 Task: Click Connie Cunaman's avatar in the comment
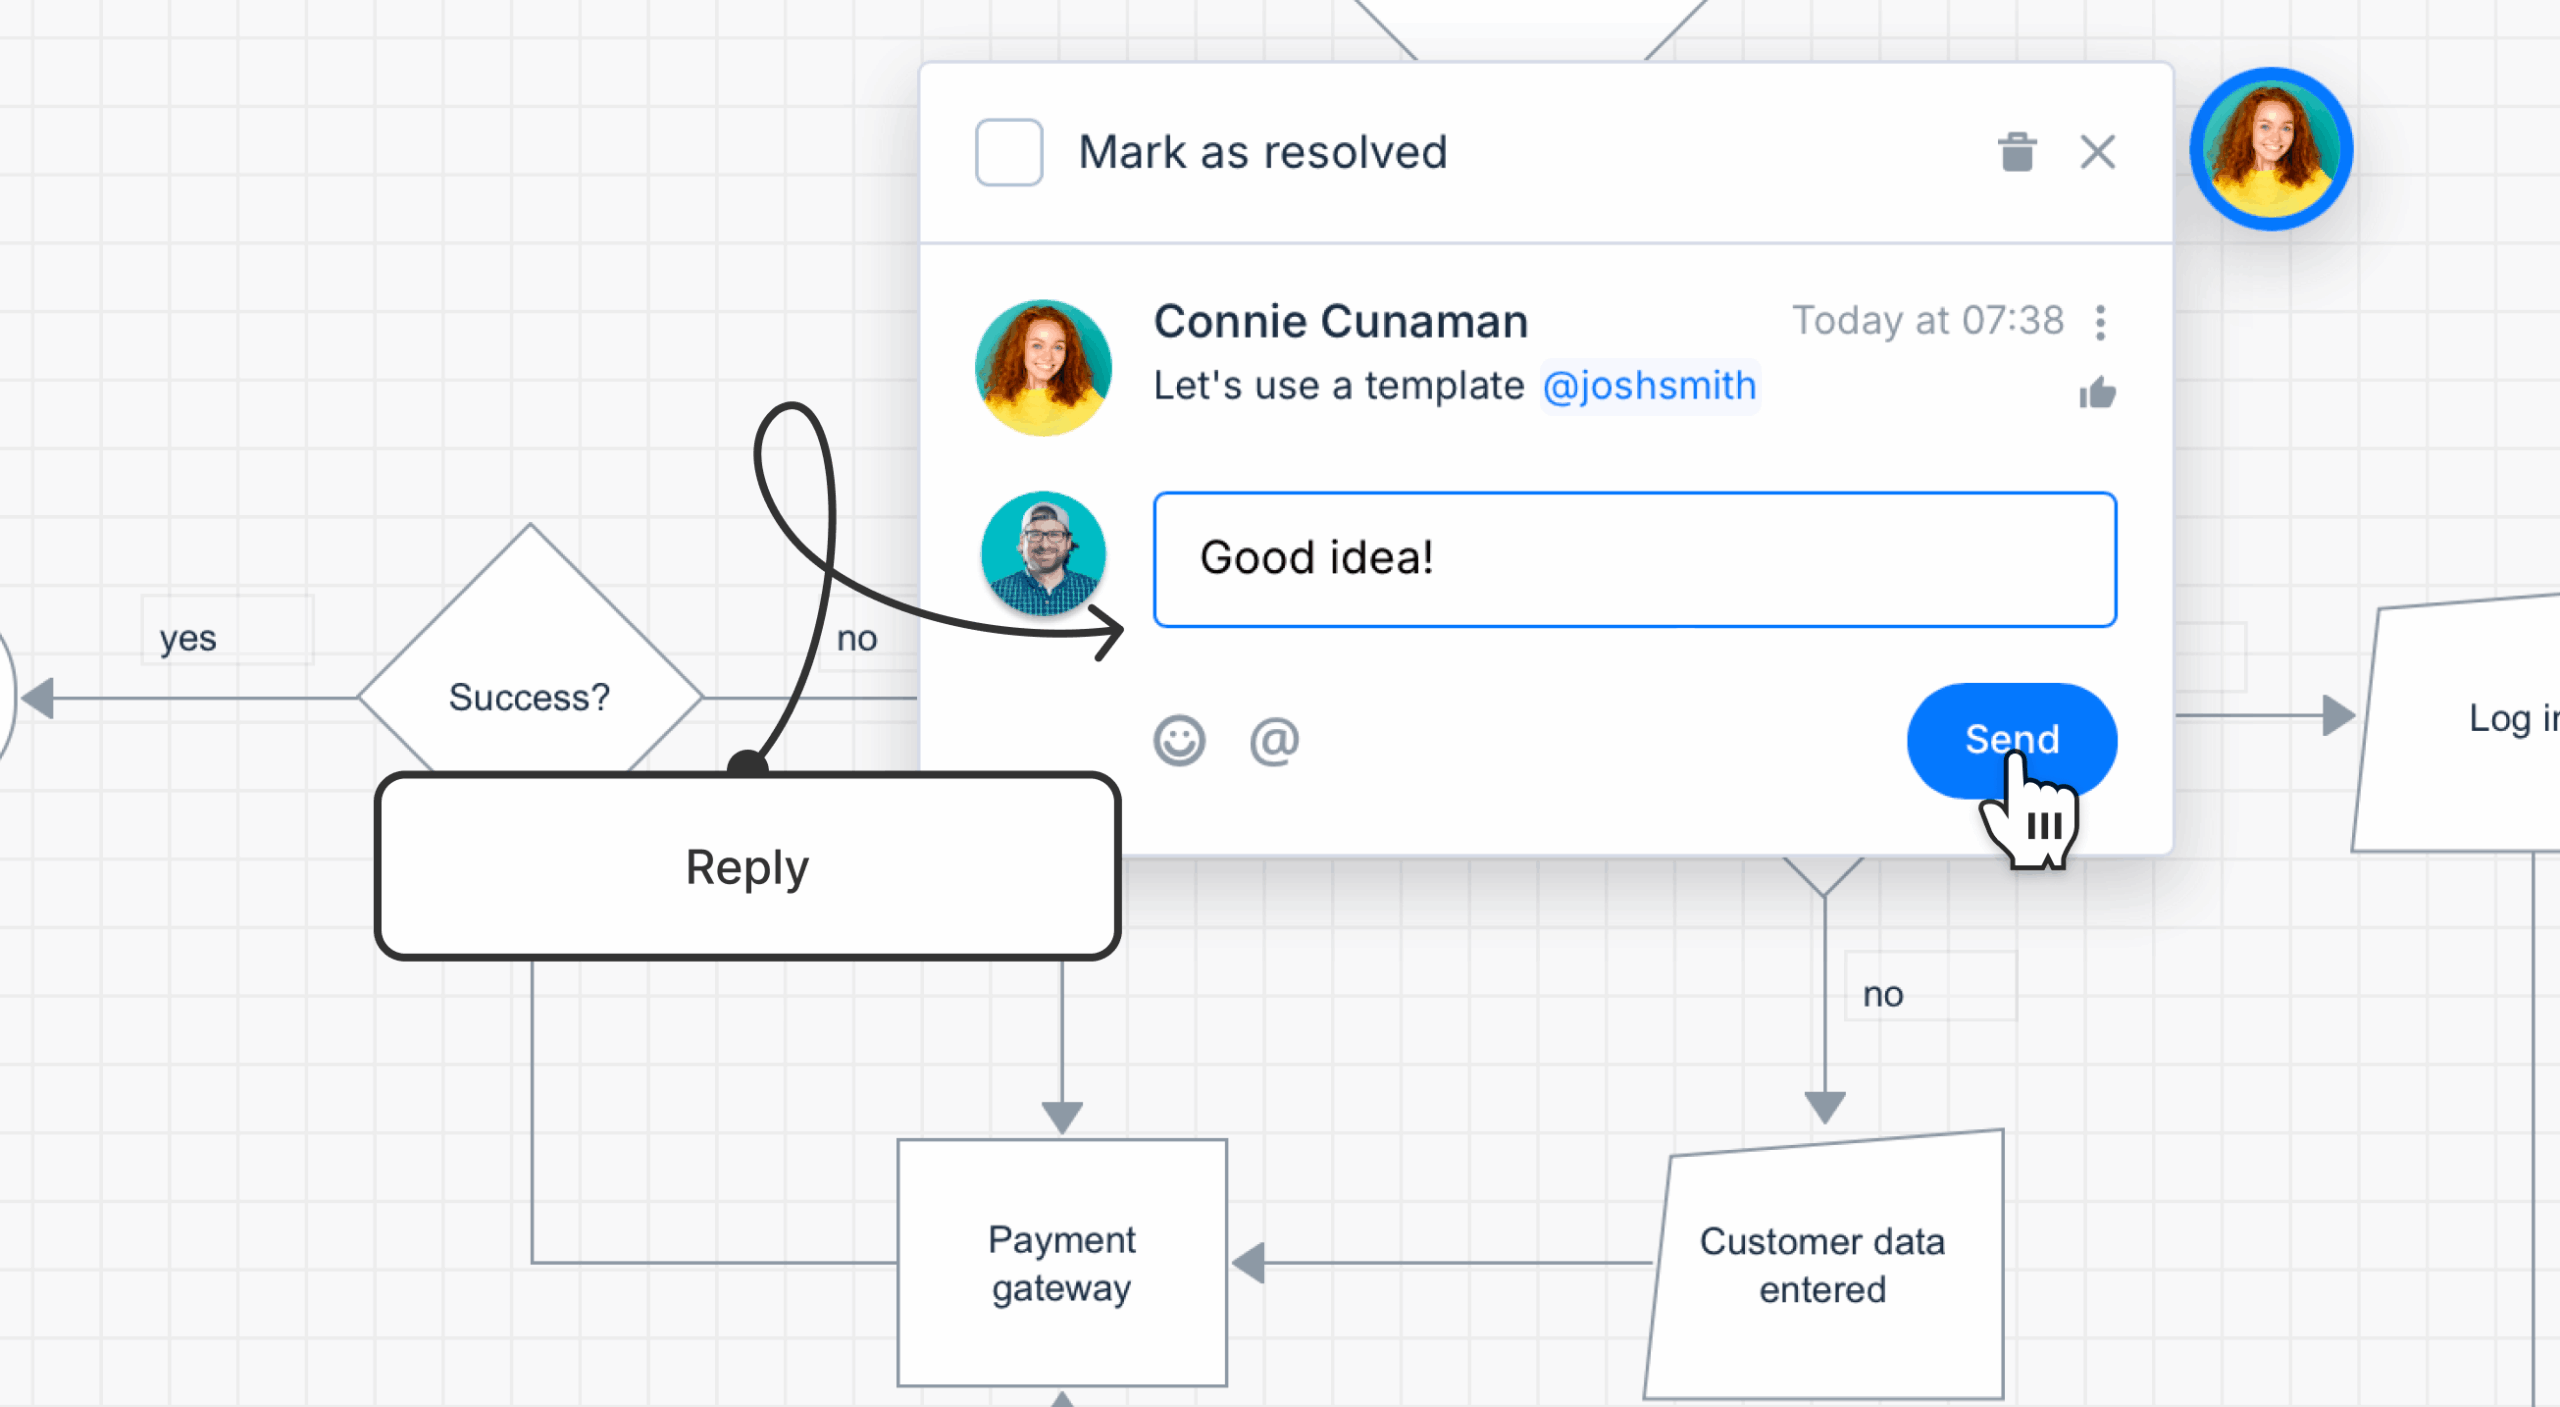(1043, 367)
